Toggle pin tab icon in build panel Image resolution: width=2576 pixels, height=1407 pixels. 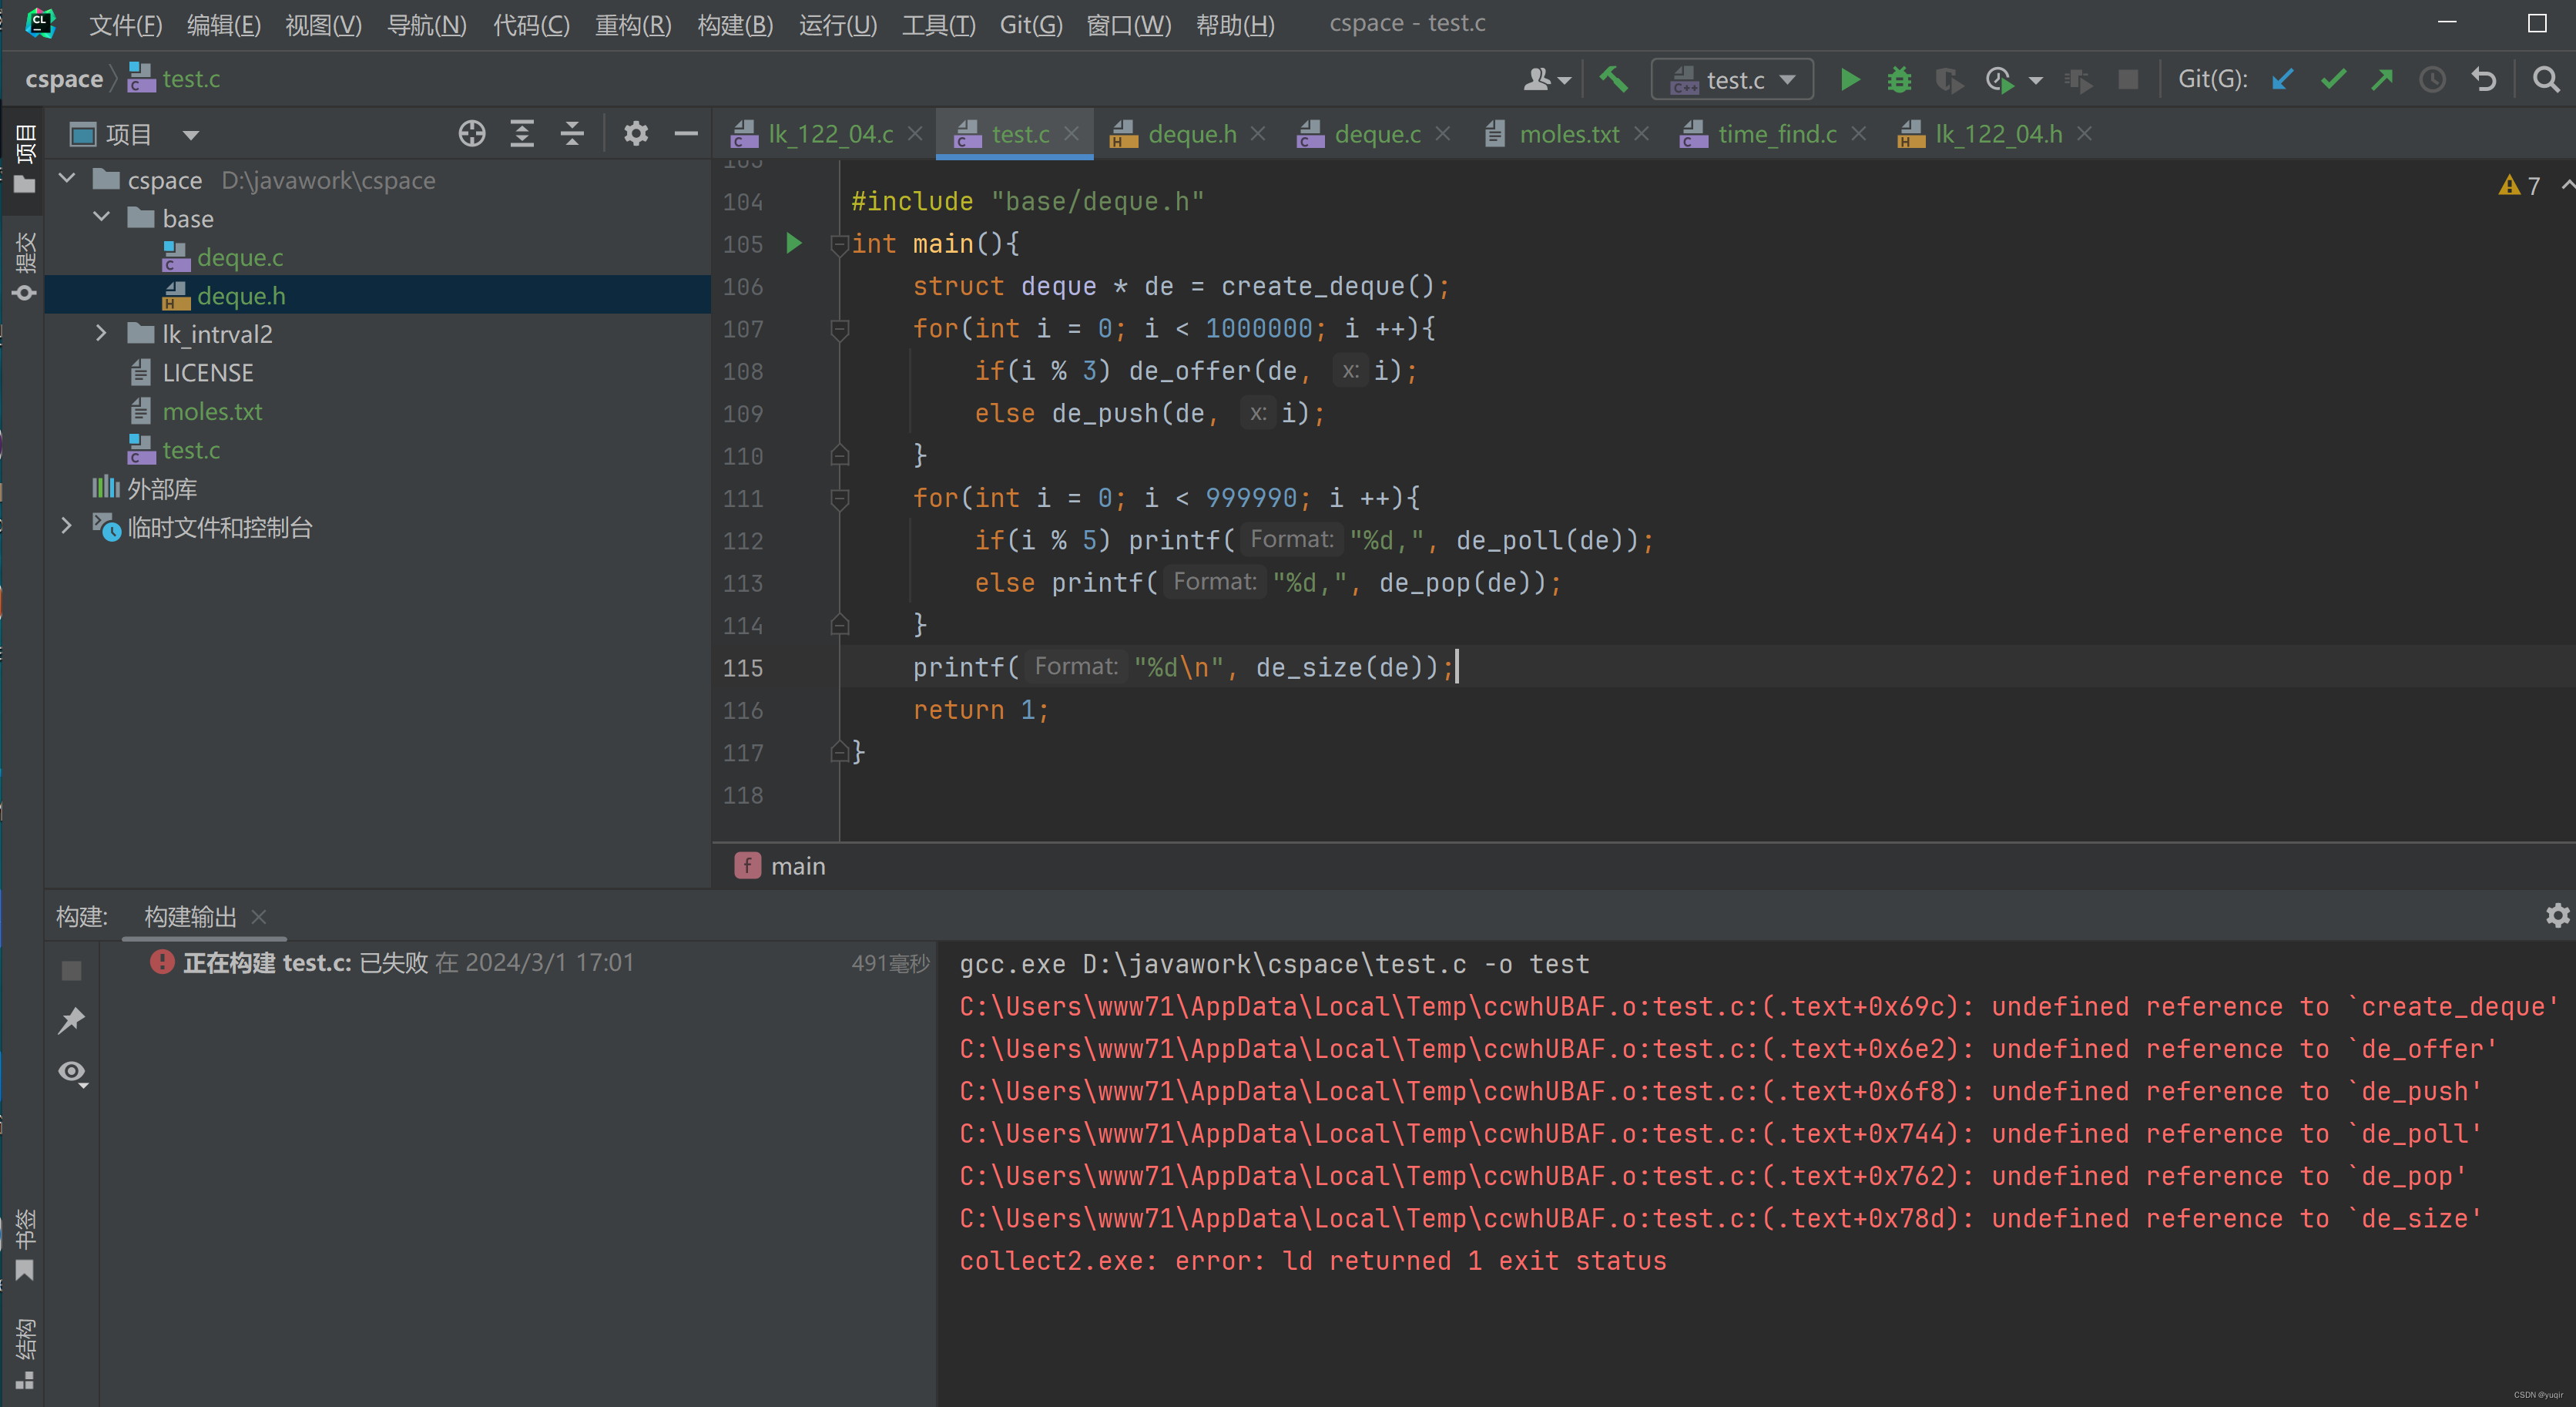pos(72,1020)
